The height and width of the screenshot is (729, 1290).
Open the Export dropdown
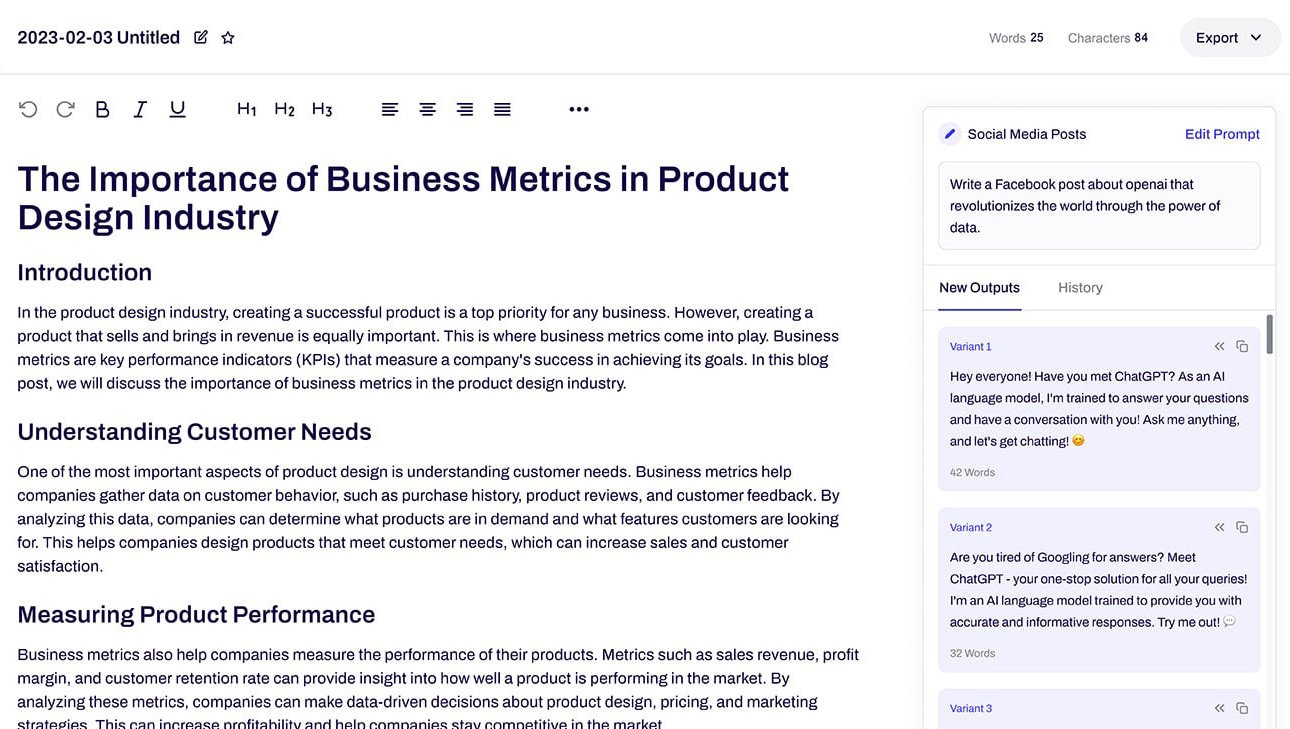pyautogui.click(x=1230, y=38)
